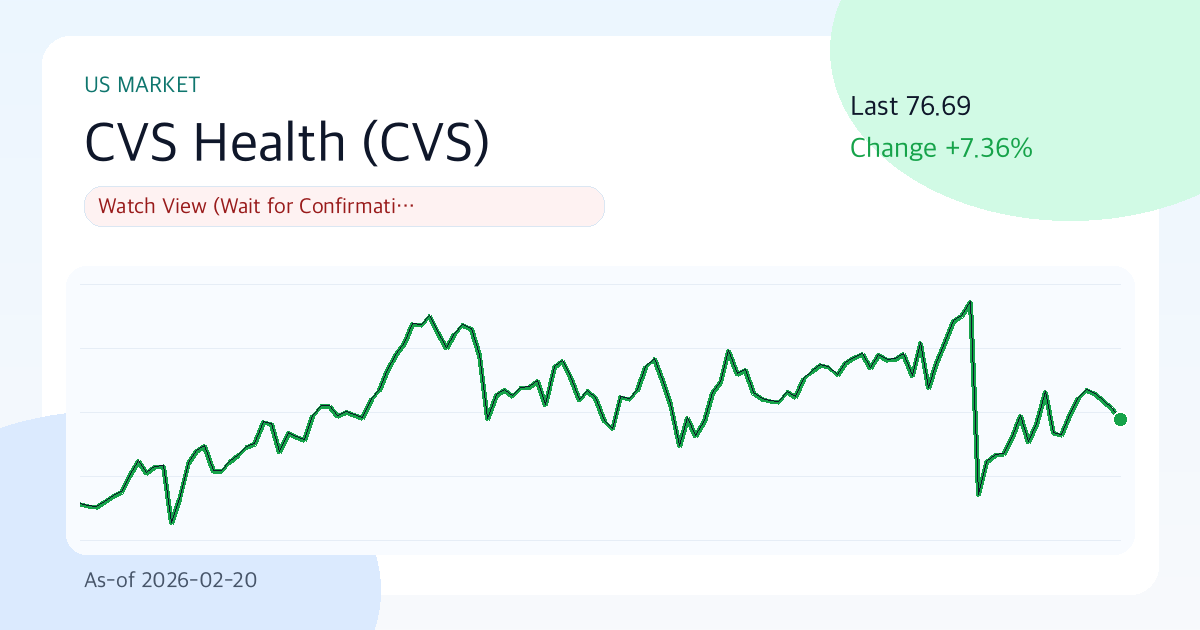Image resolution: width=1200 pixels, height=630 pixels.
Task: Click the first major peak of the price line
Action: coord(429,316)
